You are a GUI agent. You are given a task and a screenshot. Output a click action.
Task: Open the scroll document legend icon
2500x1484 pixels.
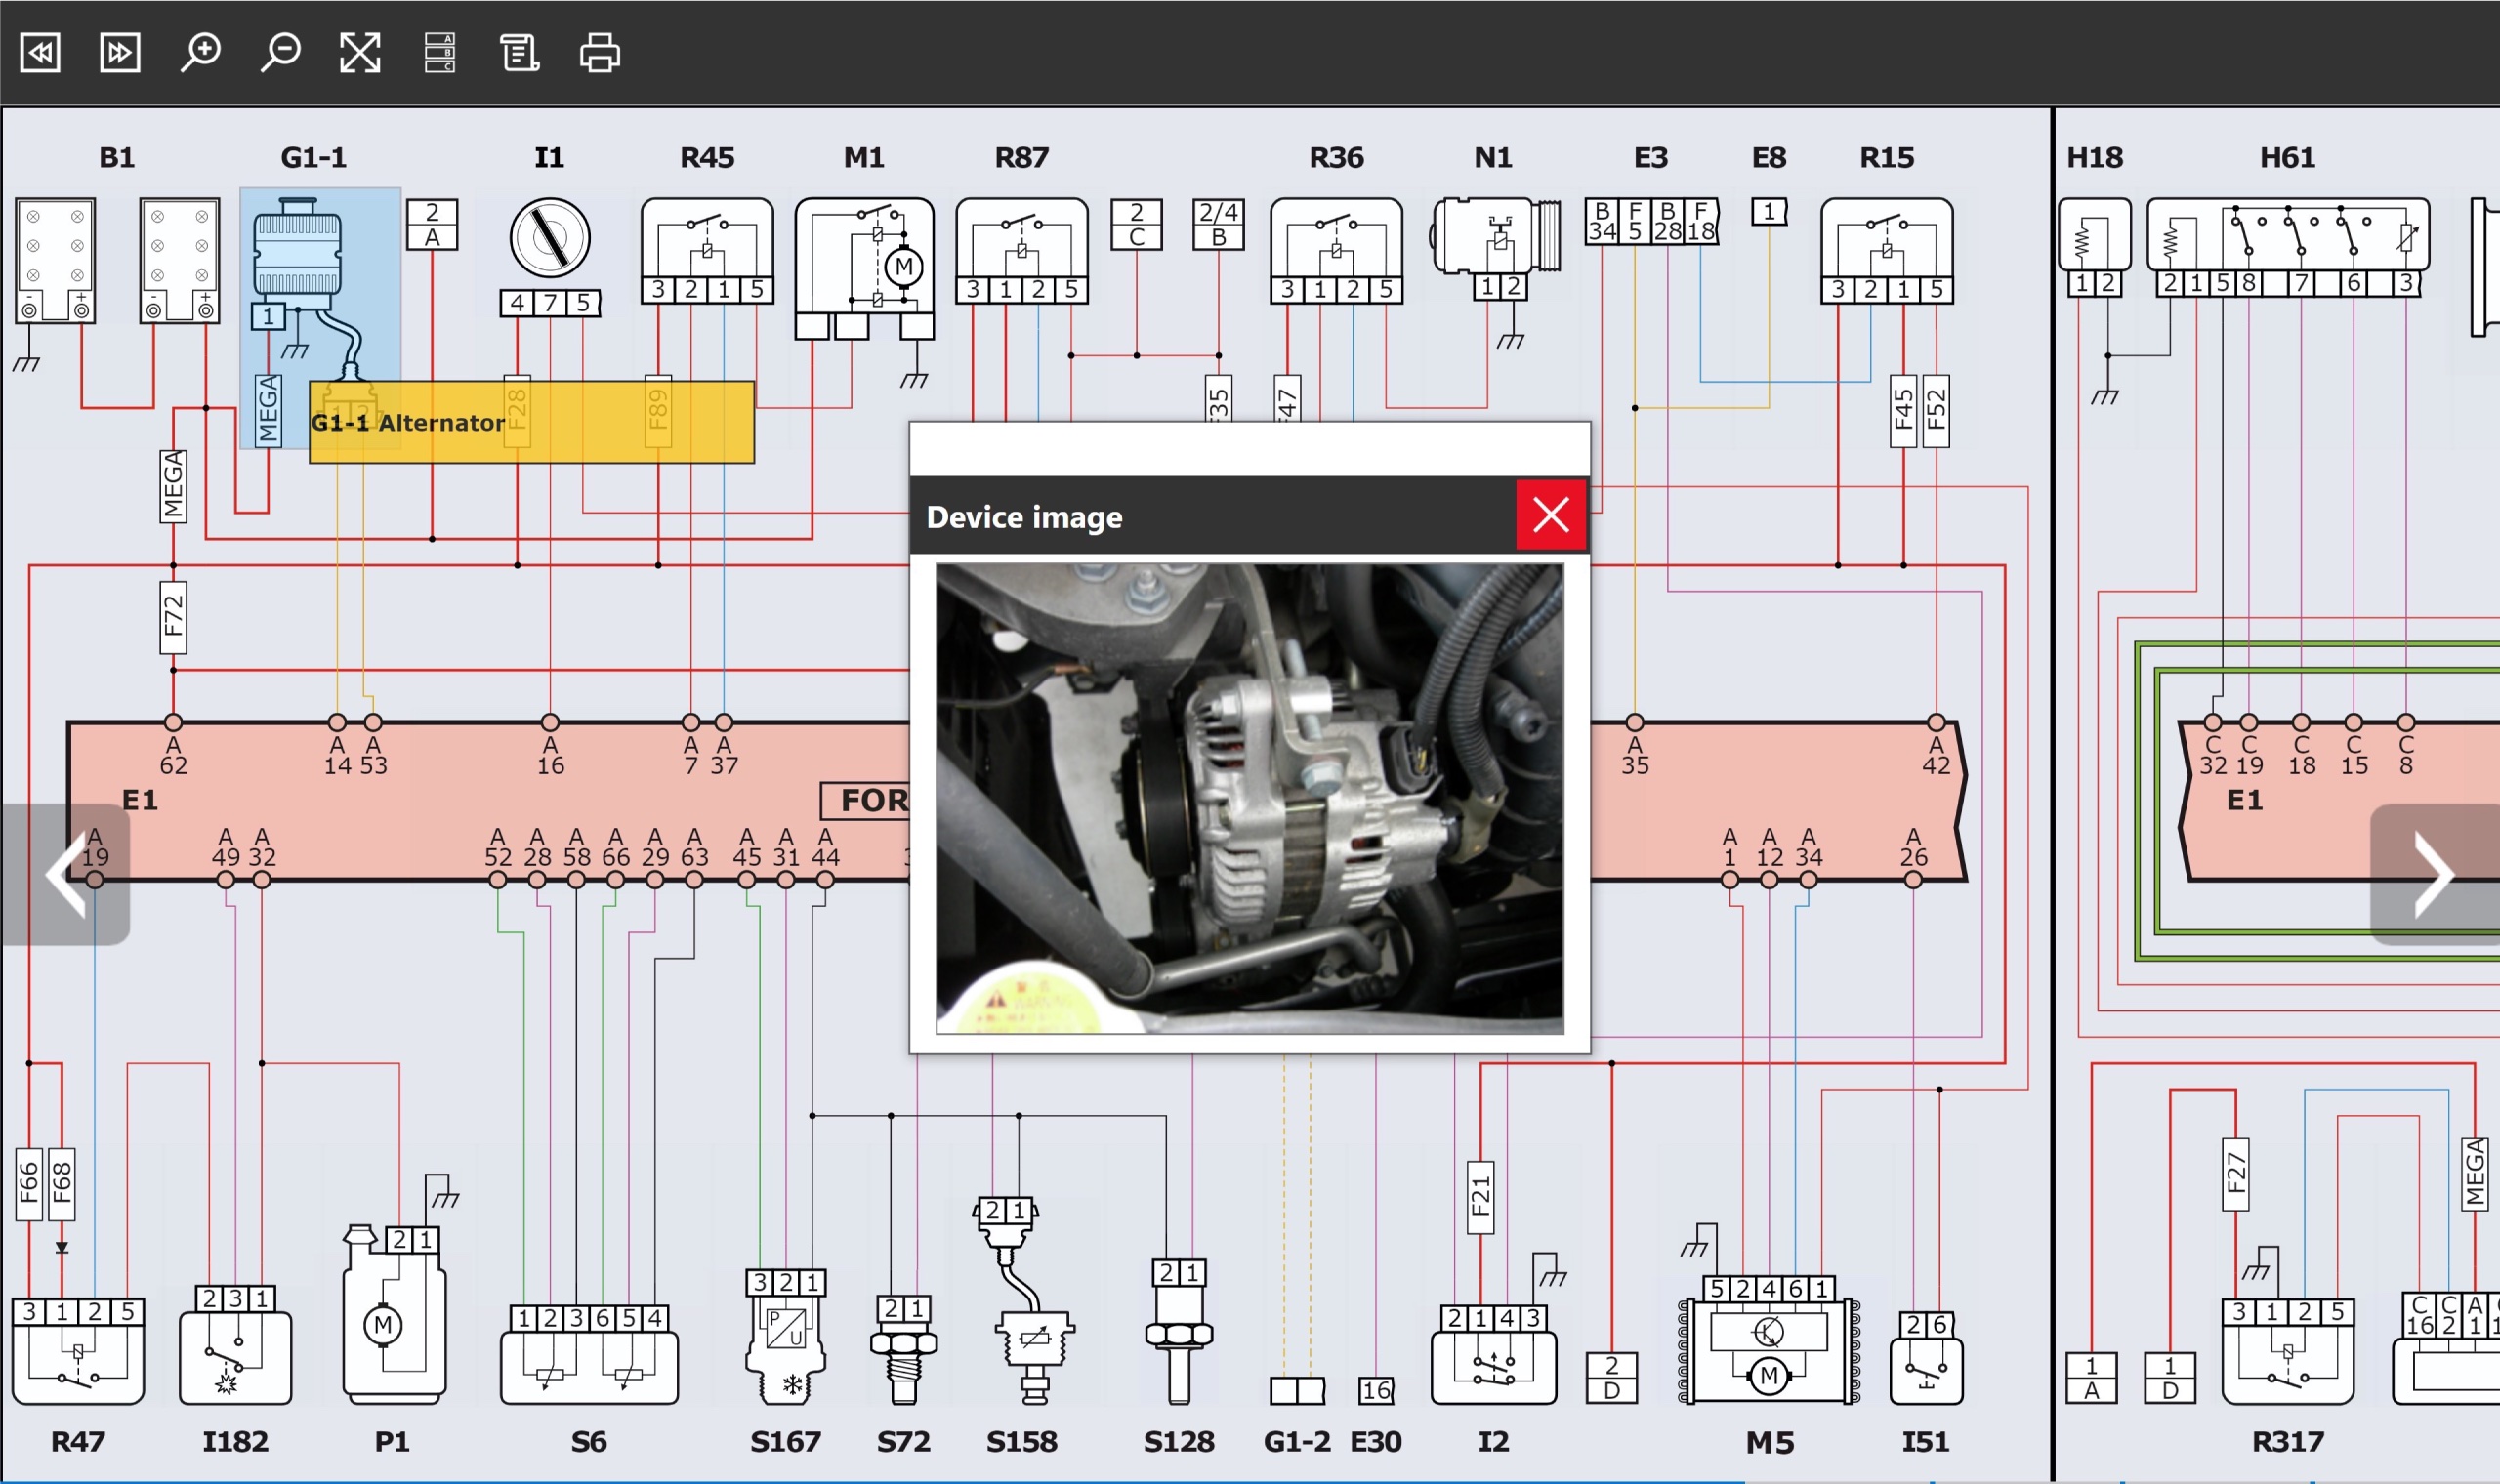click(x=519, y=52)
